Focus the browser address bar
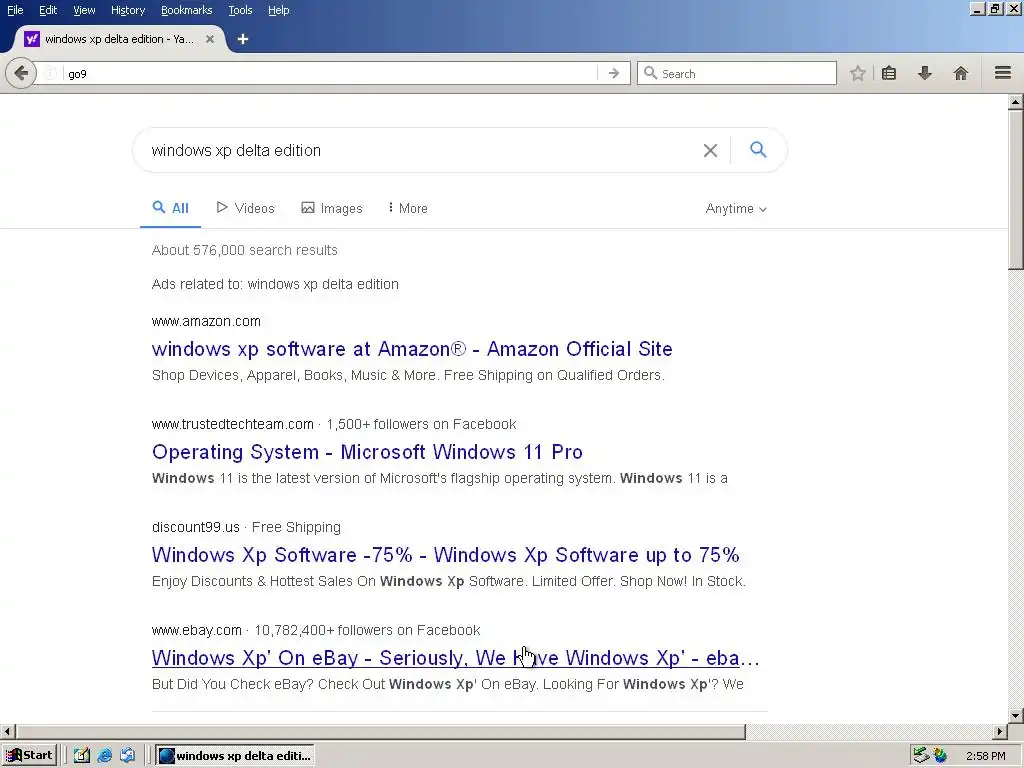This screenshot has height=768, width=1024. [x=330, y=73]
